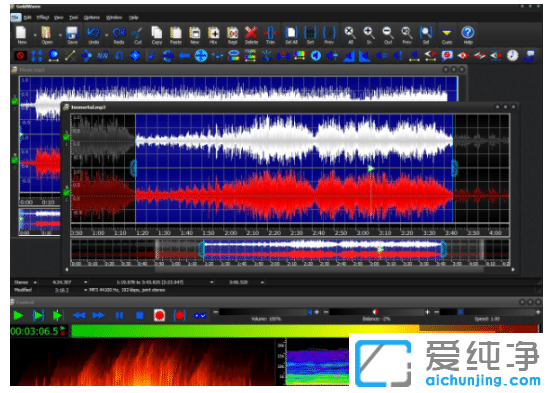Toggle the left channel checkmark in the background sound window
Screen dimensions: 549x393
pyautogui.click(x=15, y=101)
